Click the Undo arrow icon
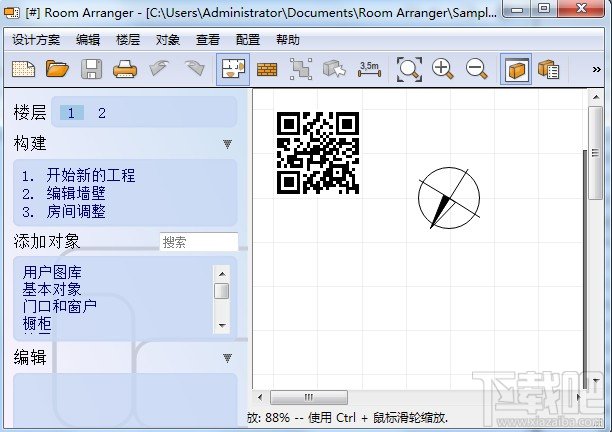612x432 pixels. (159, 69)
